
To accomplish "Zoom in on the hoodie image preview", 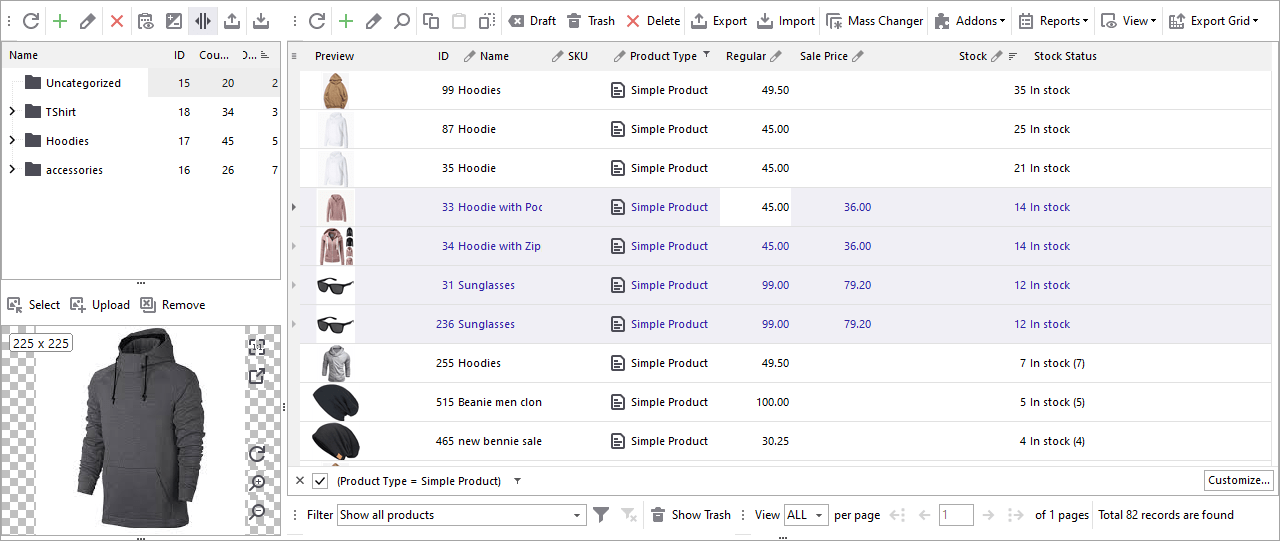I will 257,482.
